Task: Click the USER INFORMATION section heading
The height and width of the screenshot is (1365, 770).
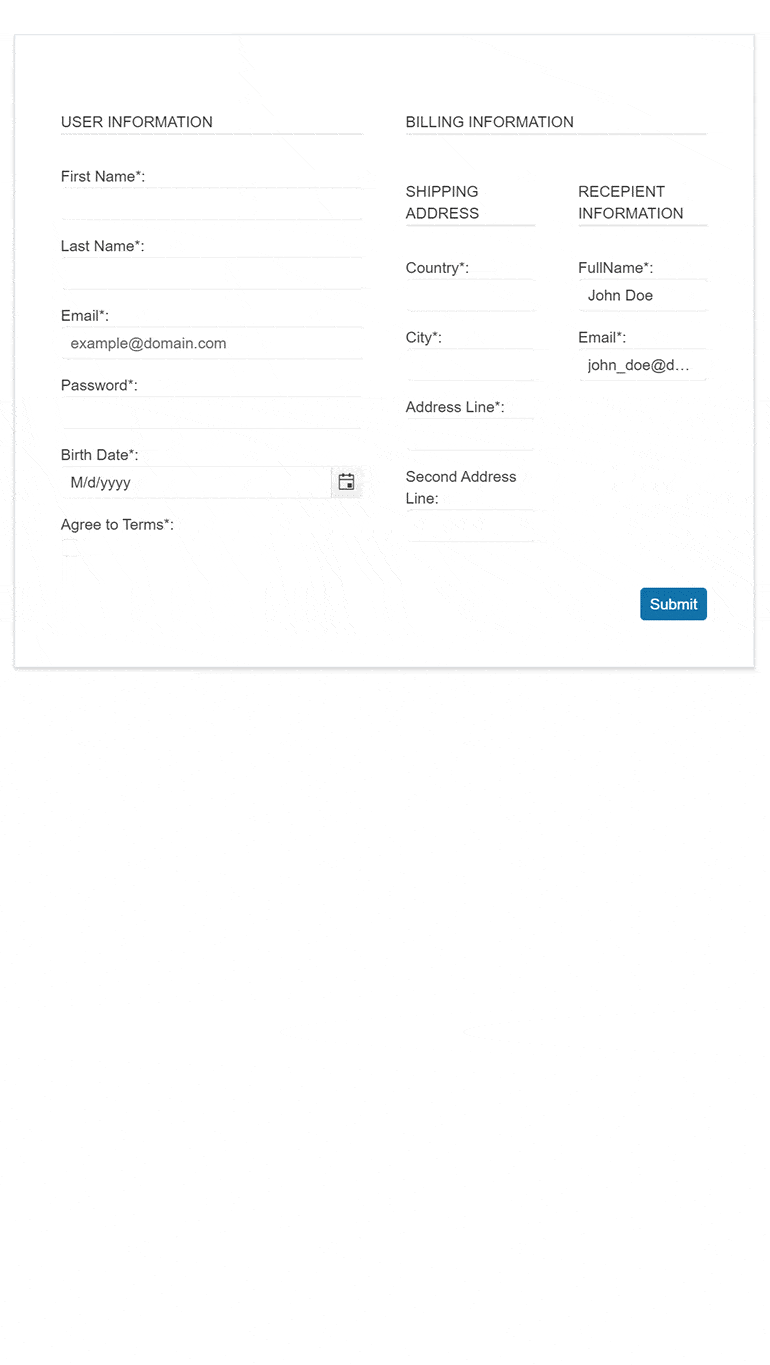Action: point(136,121)
